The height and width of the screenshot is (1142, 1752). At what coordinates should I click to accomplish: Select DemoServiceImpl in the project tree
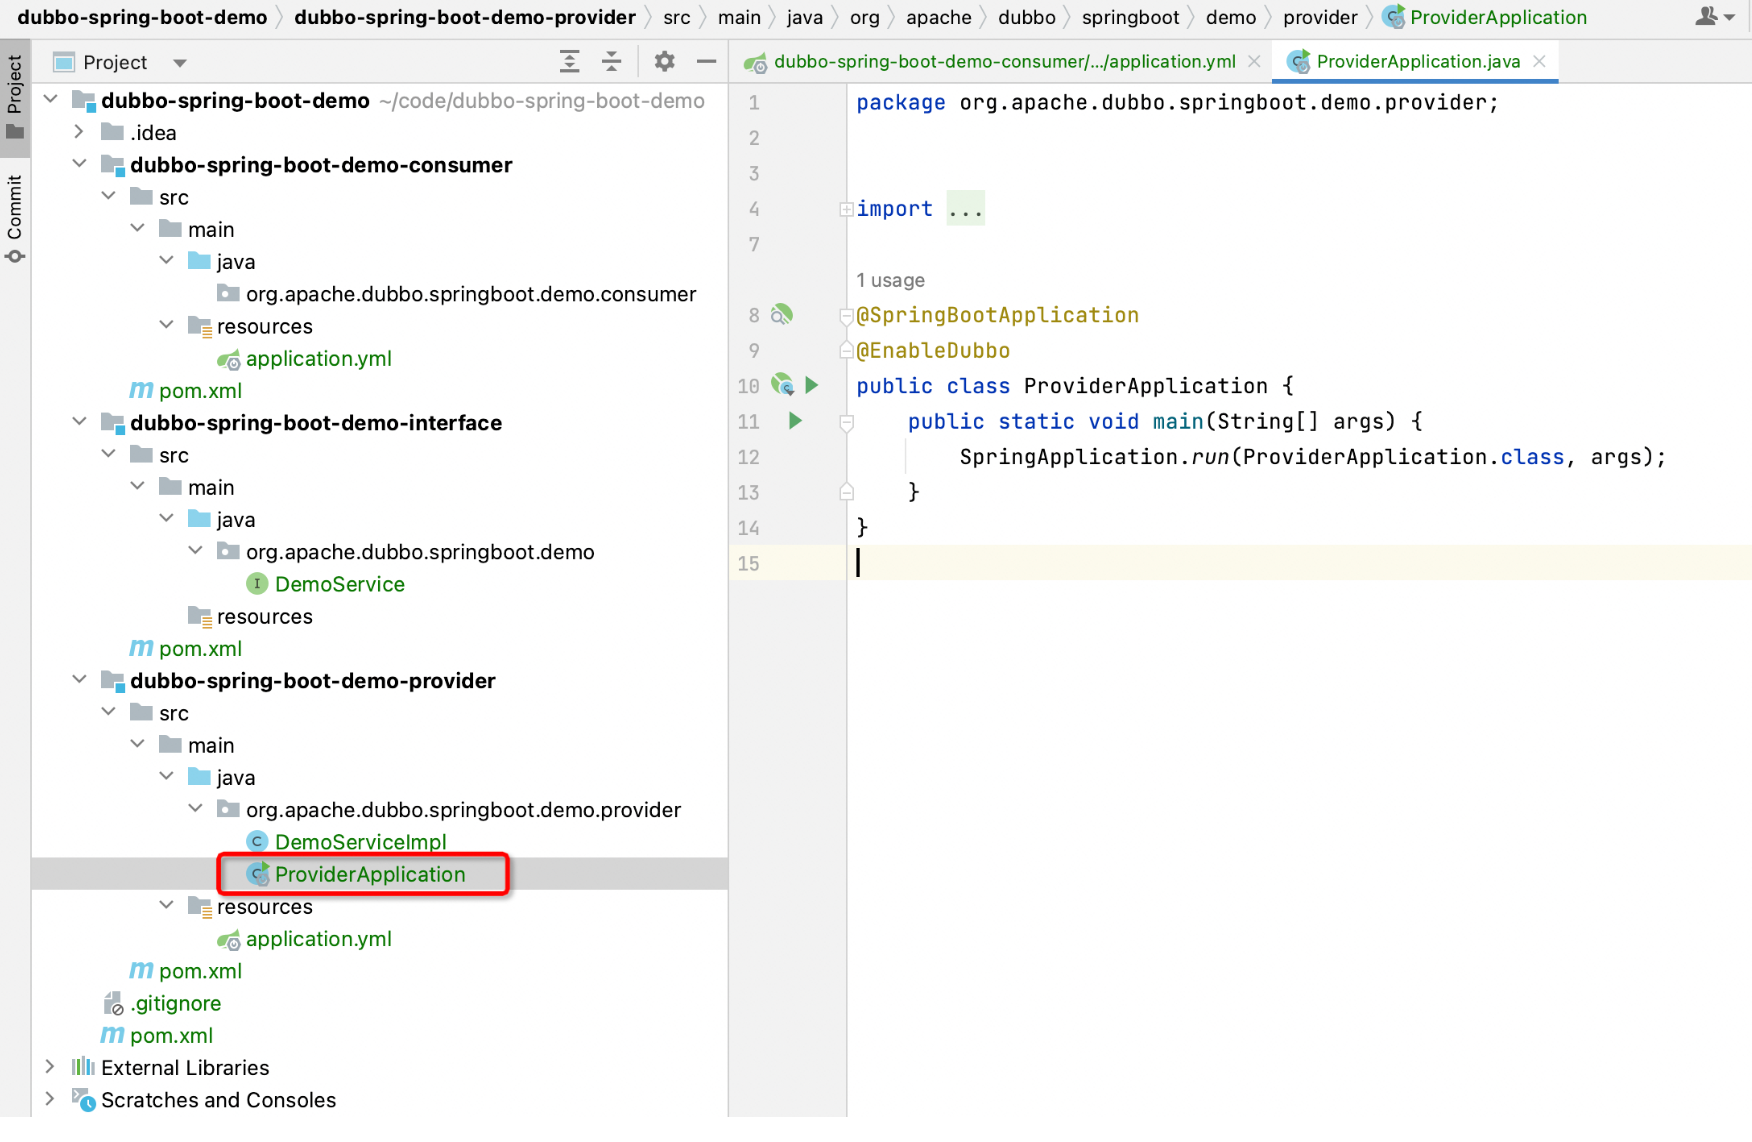(x=360, y=842)
